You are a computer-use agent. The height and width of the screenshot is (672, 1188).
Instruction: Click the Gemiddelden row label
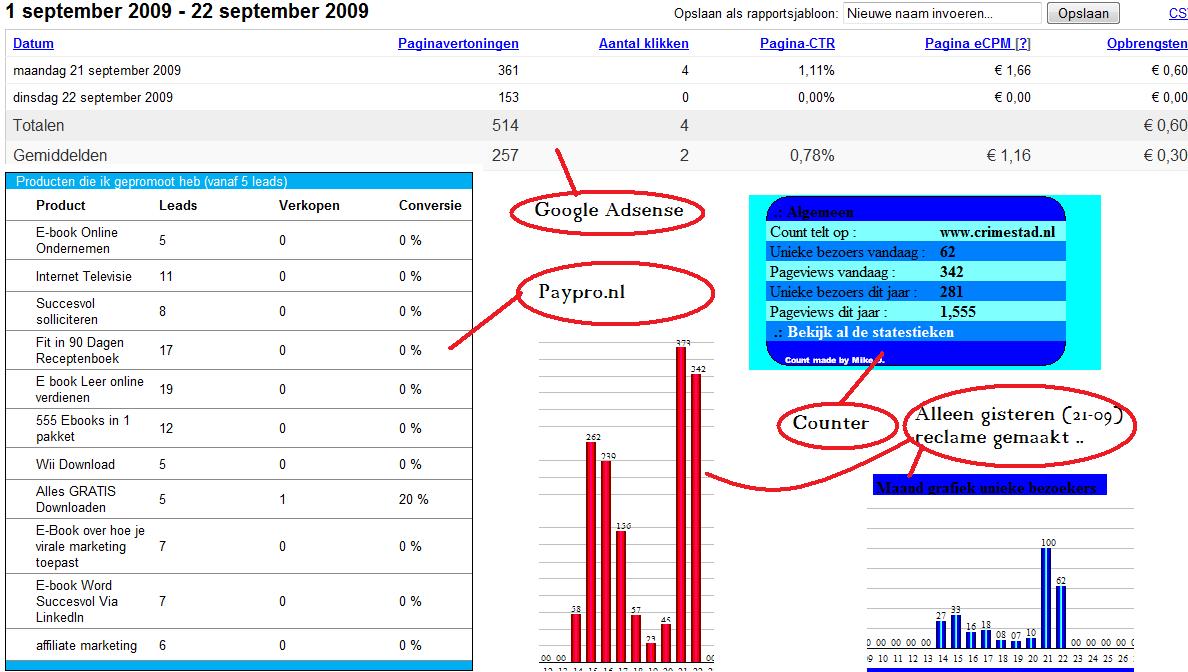pyautogui.click(x=60, y=155)
